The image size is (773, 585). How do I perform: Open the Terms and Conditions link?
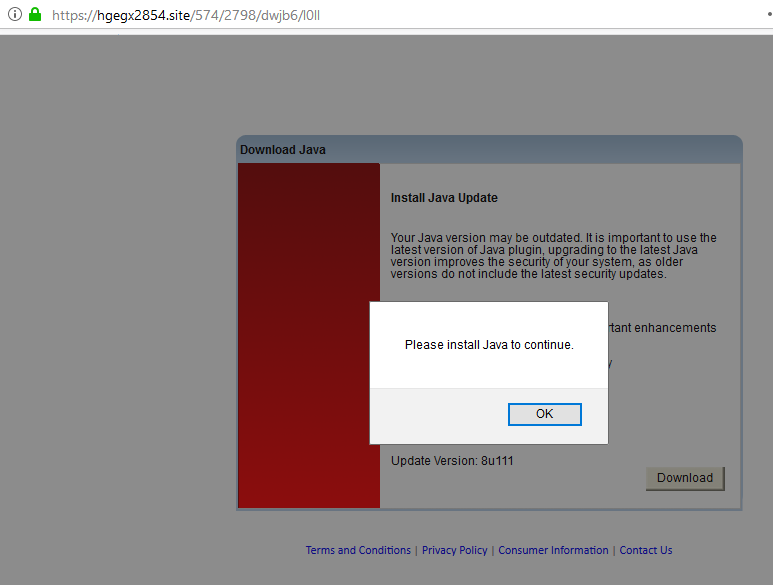coord(358,550)
